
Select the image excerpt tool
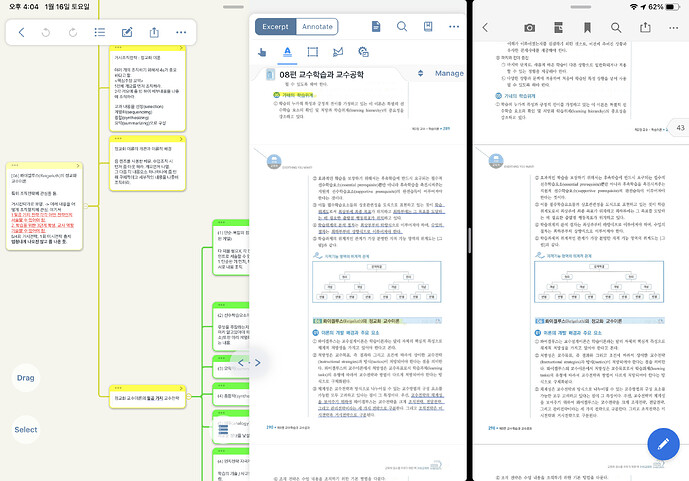[363, 52]
